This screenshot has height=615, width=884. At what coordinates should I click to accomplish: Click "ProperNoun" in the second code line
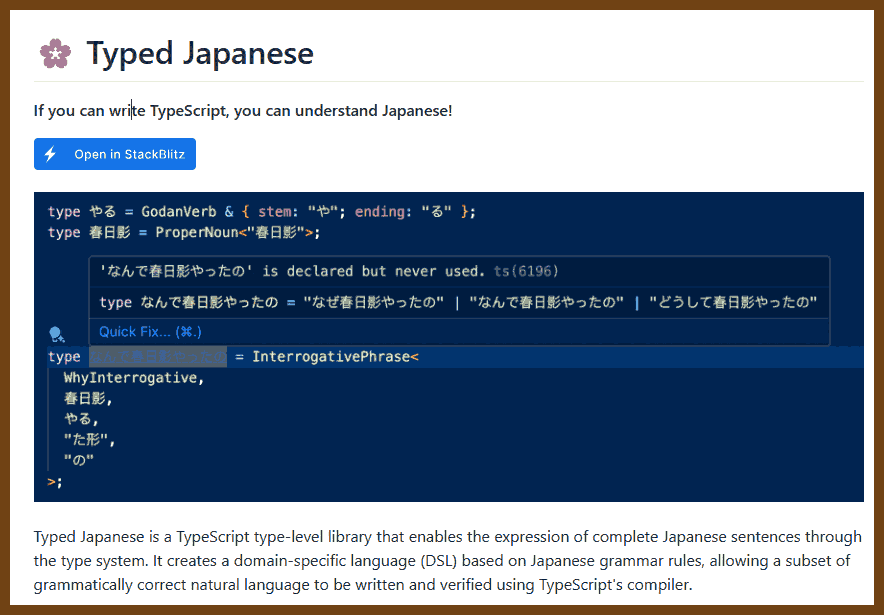[x=197, y=232]
